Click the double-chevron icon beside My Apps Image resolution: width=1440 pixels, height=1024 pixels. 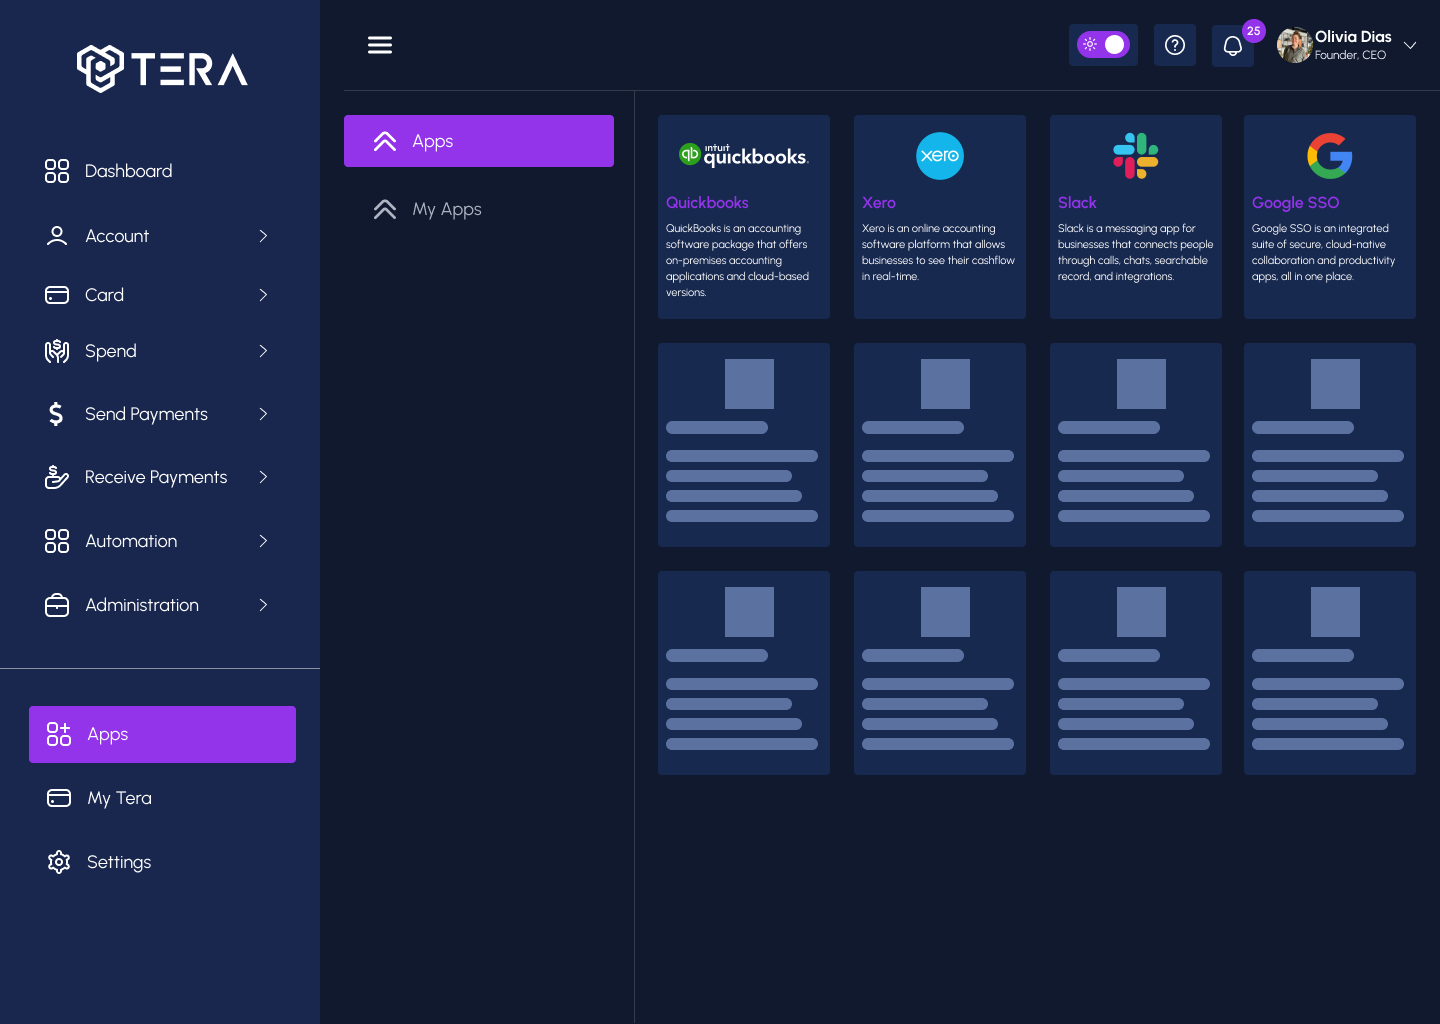(x=385, y=209)
